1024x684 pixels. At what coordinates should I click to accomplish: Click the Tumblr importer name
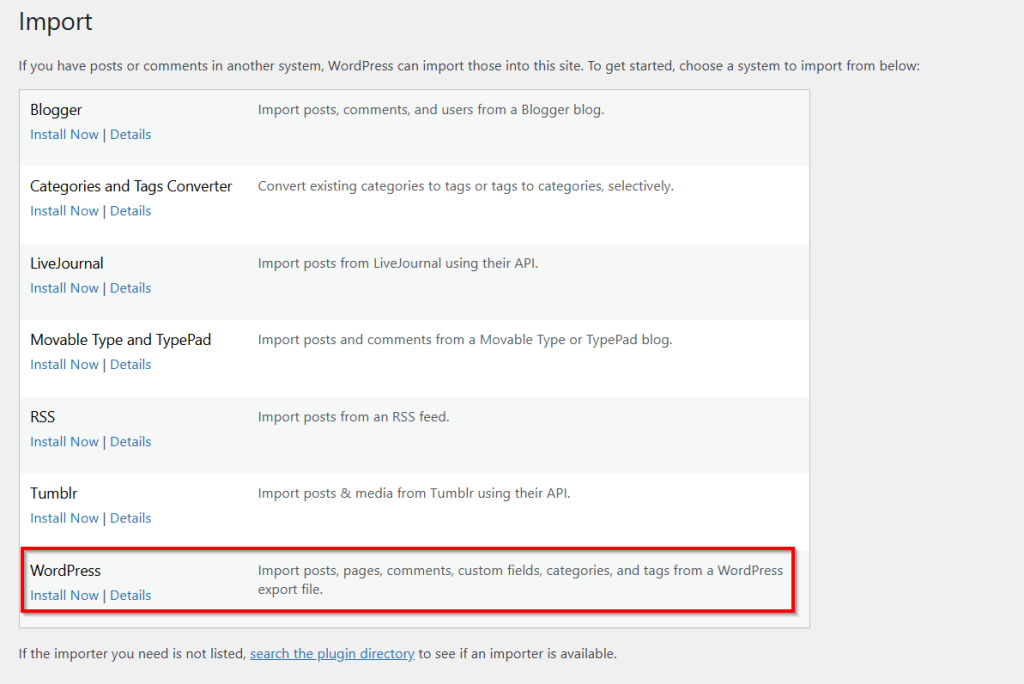53,493
